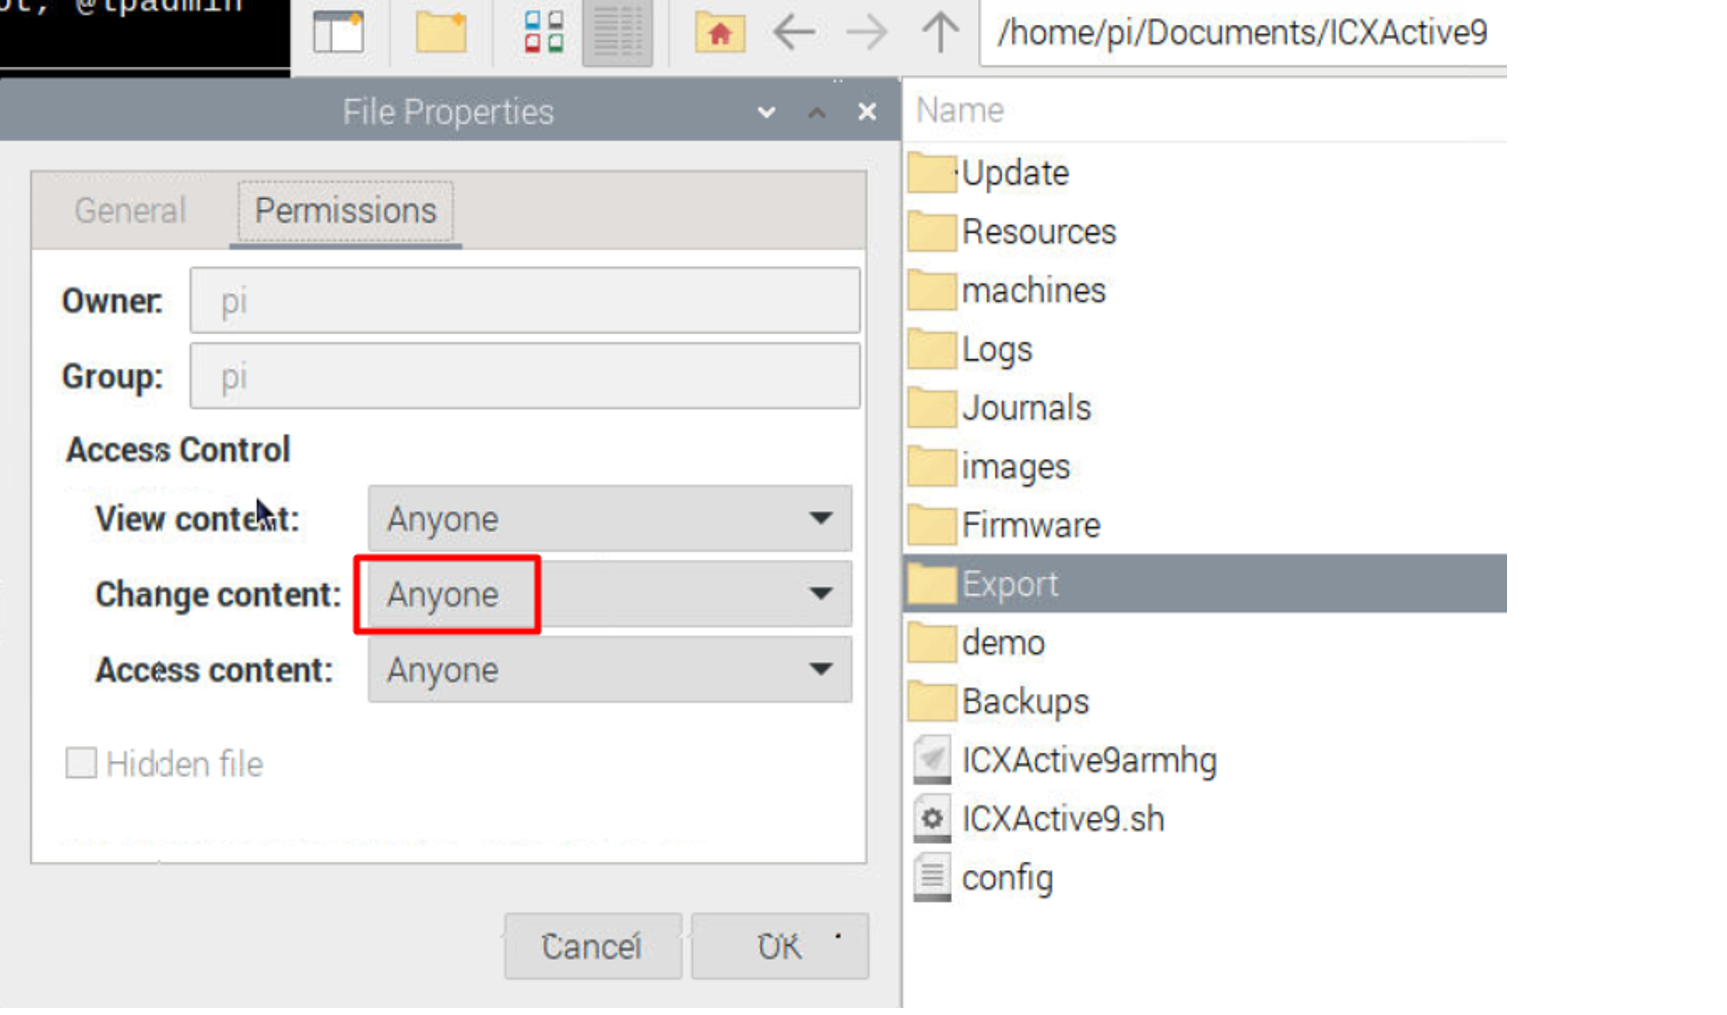
Task: Open the View content dropdown
Action: pos(610,518)
